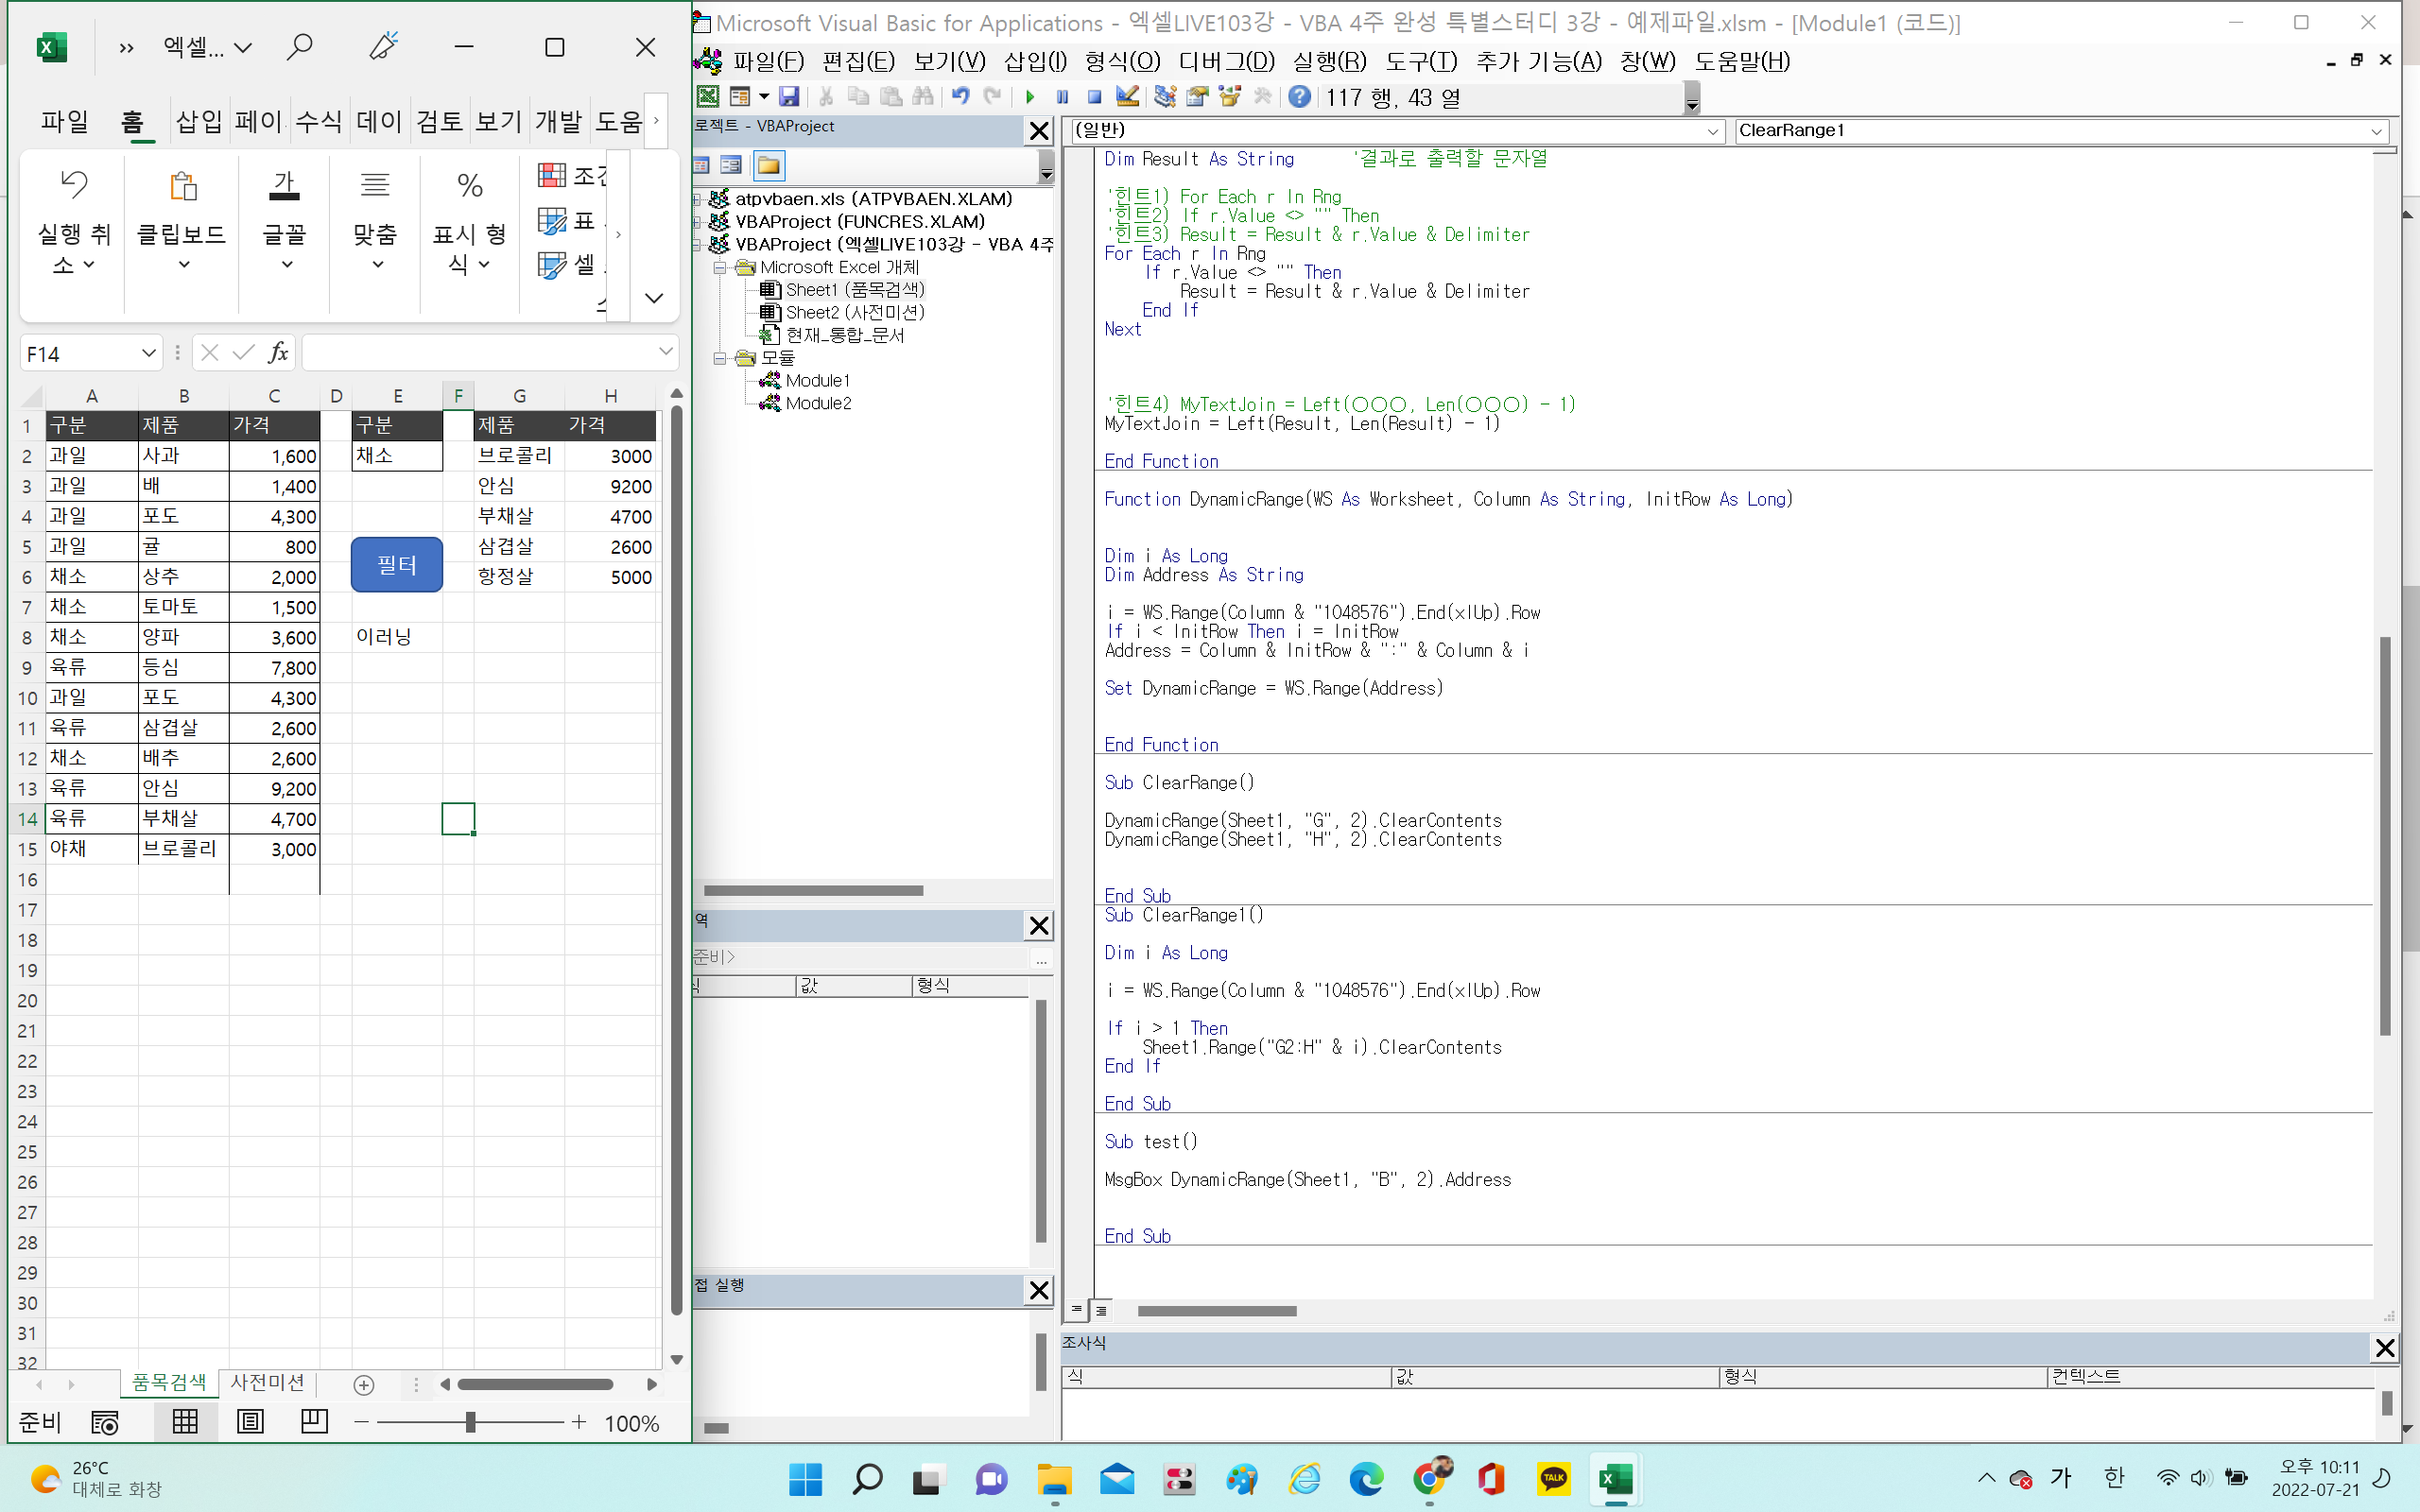Open VBA help question mark icon
This screenshot has height=1512, width=2420.
(x=1299, y=97)
